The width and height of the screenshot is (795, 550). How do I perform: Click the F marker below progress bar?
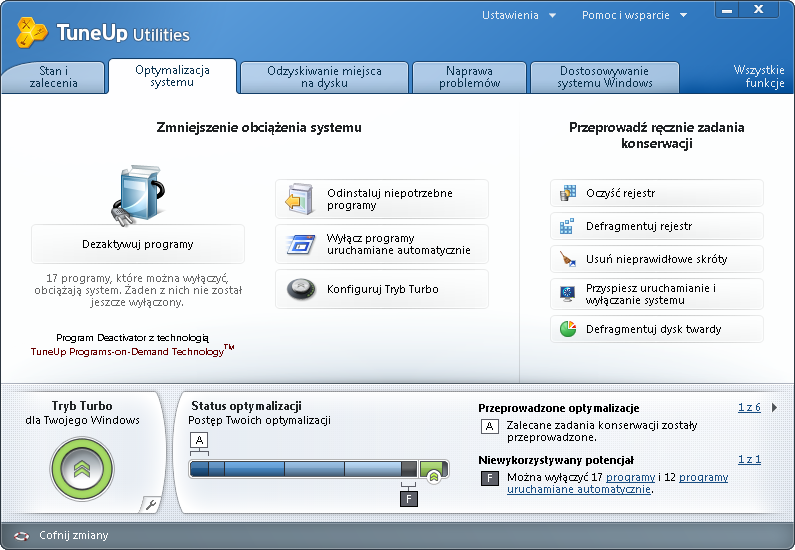(409, 499)
